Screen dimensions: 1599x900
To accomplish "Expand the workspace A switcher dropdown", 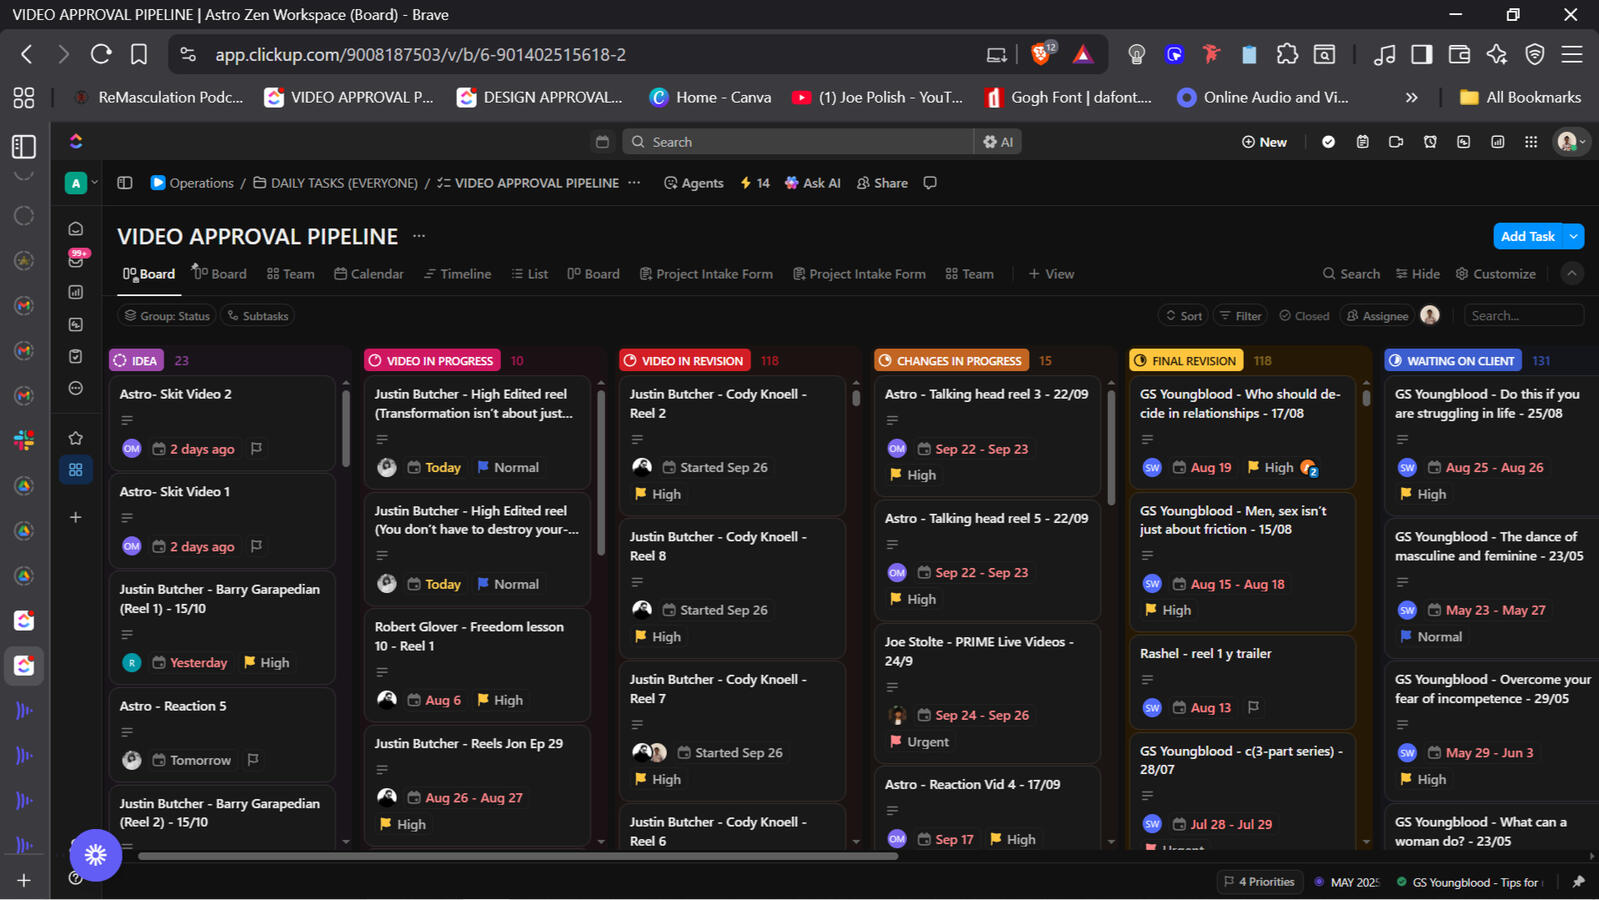I will pyautogui.click(x=82, y=183).
